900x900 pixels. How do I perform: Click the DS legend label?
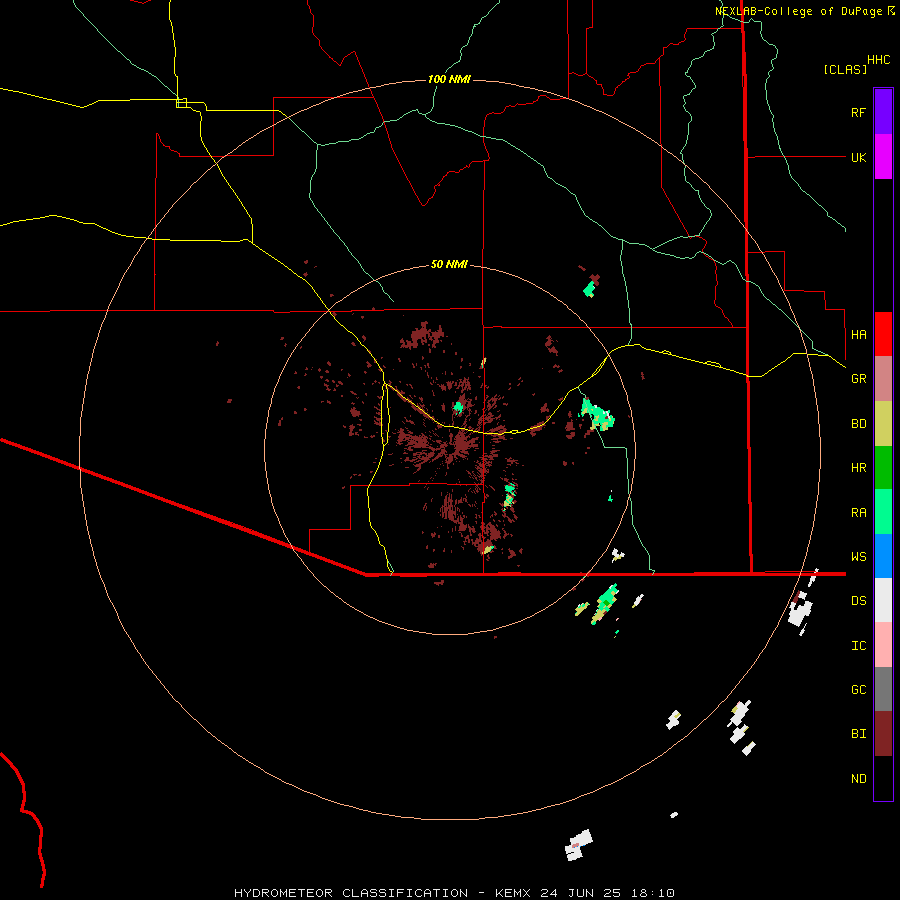[858, 601]
